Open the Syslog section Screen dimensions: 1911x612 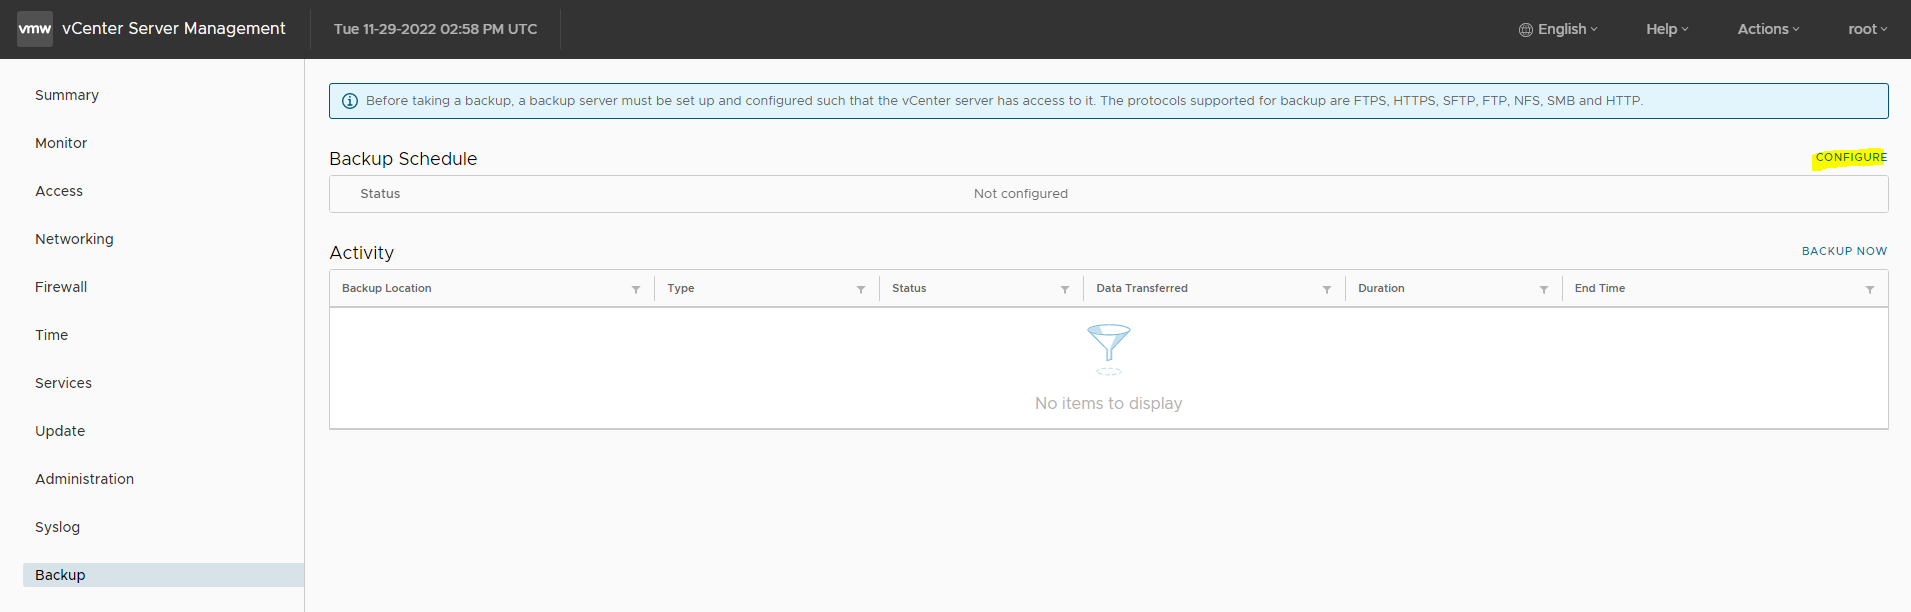pyautogui.click(x=57, y=527)
